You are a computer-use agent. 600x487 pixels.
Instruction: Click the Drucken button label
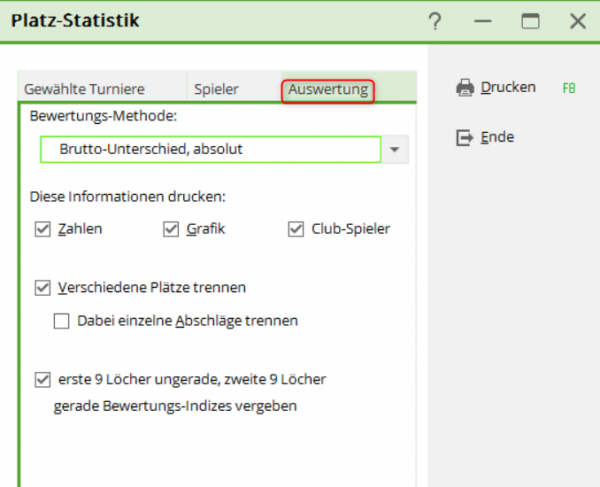[x=508, y=87]
